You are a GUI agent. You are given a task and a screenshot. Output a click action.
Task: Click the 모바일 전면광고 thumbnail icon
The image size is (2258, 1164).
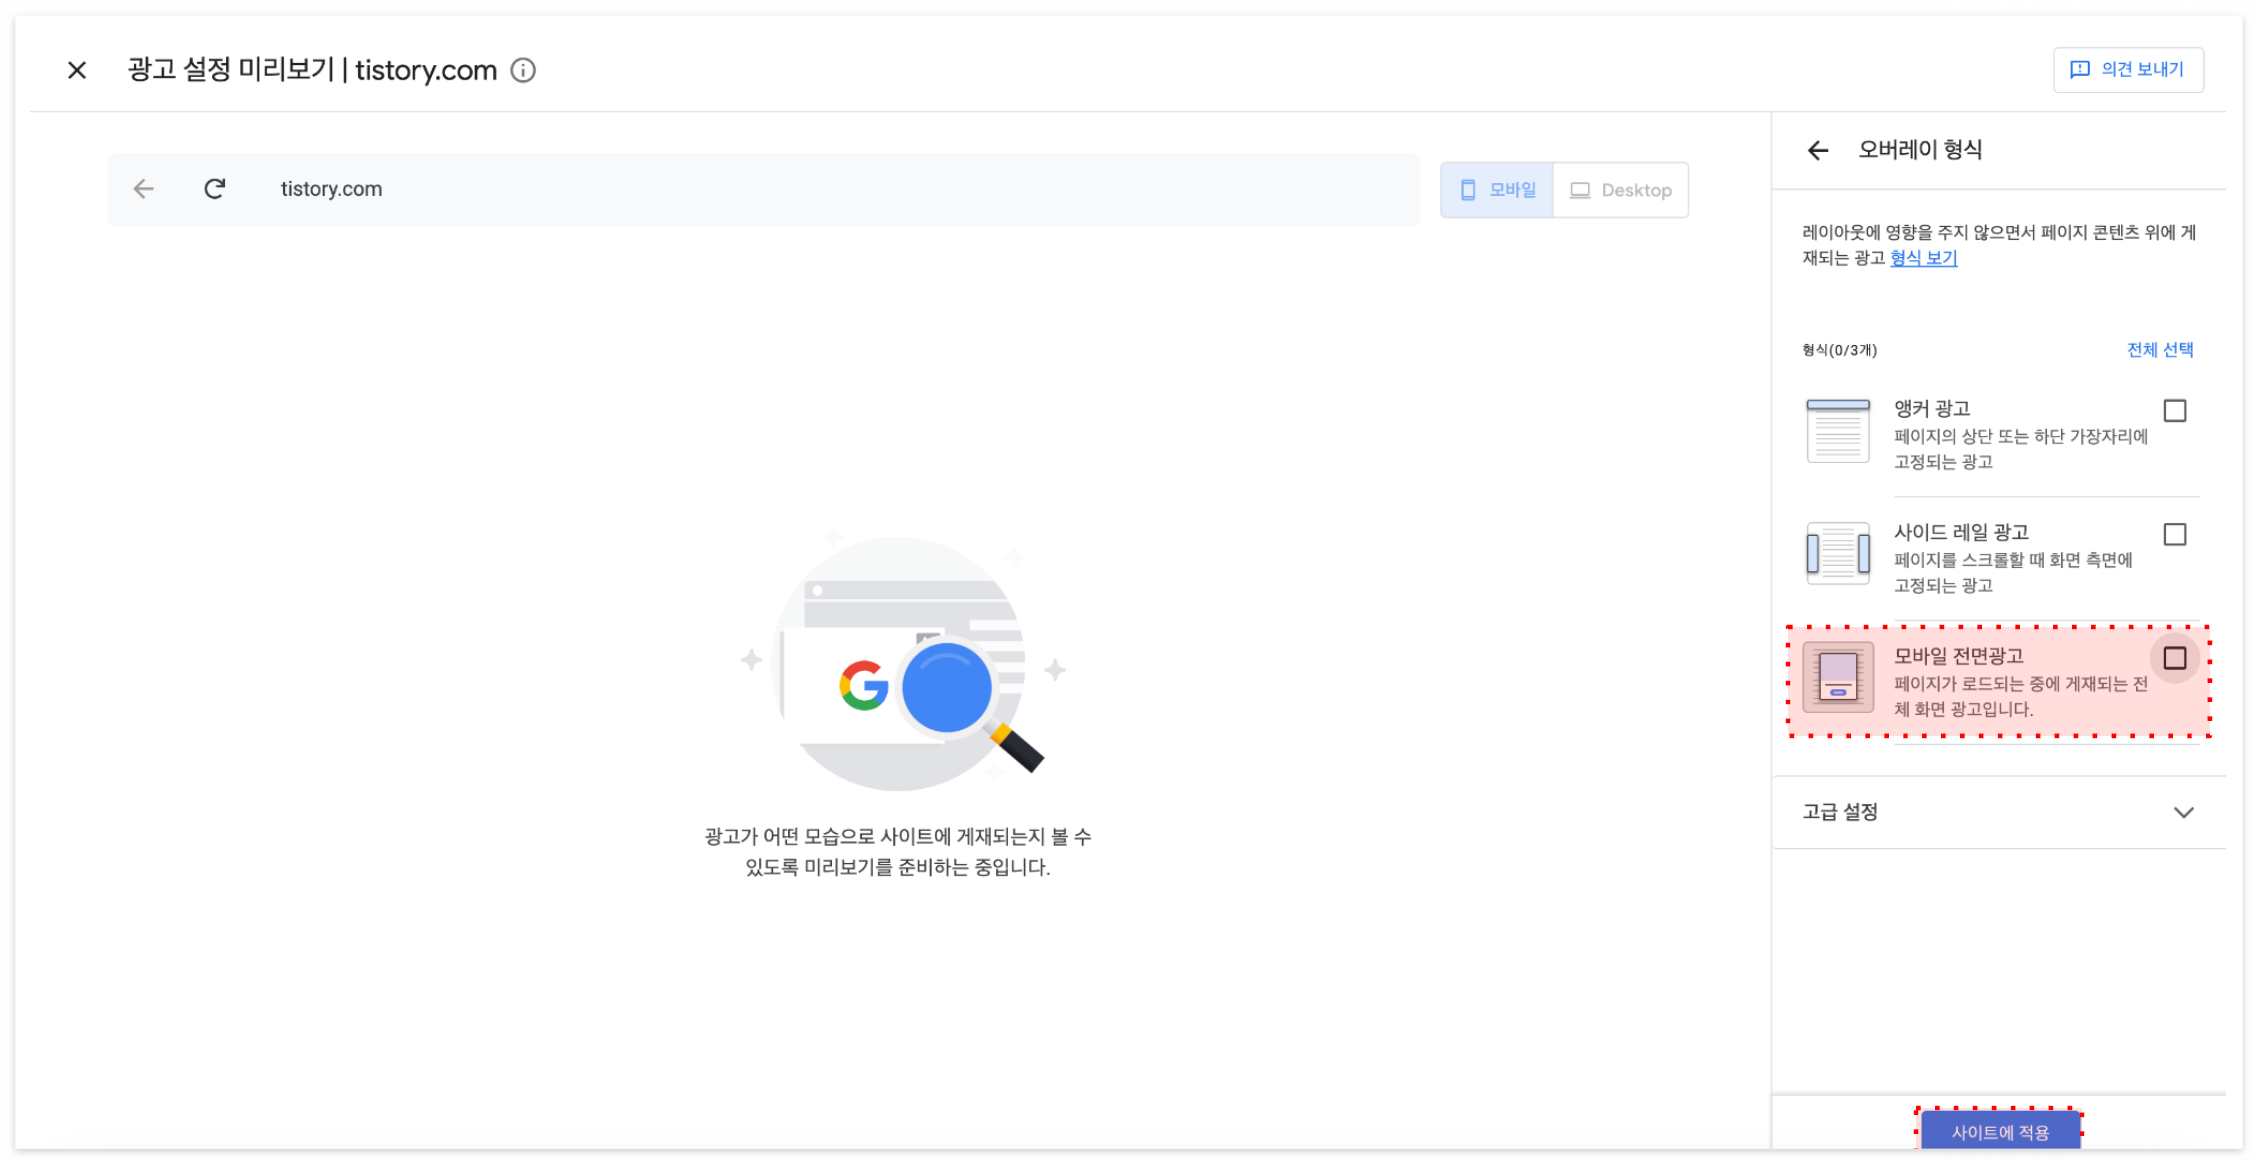pyautogui.click(x=1837, y=677)
